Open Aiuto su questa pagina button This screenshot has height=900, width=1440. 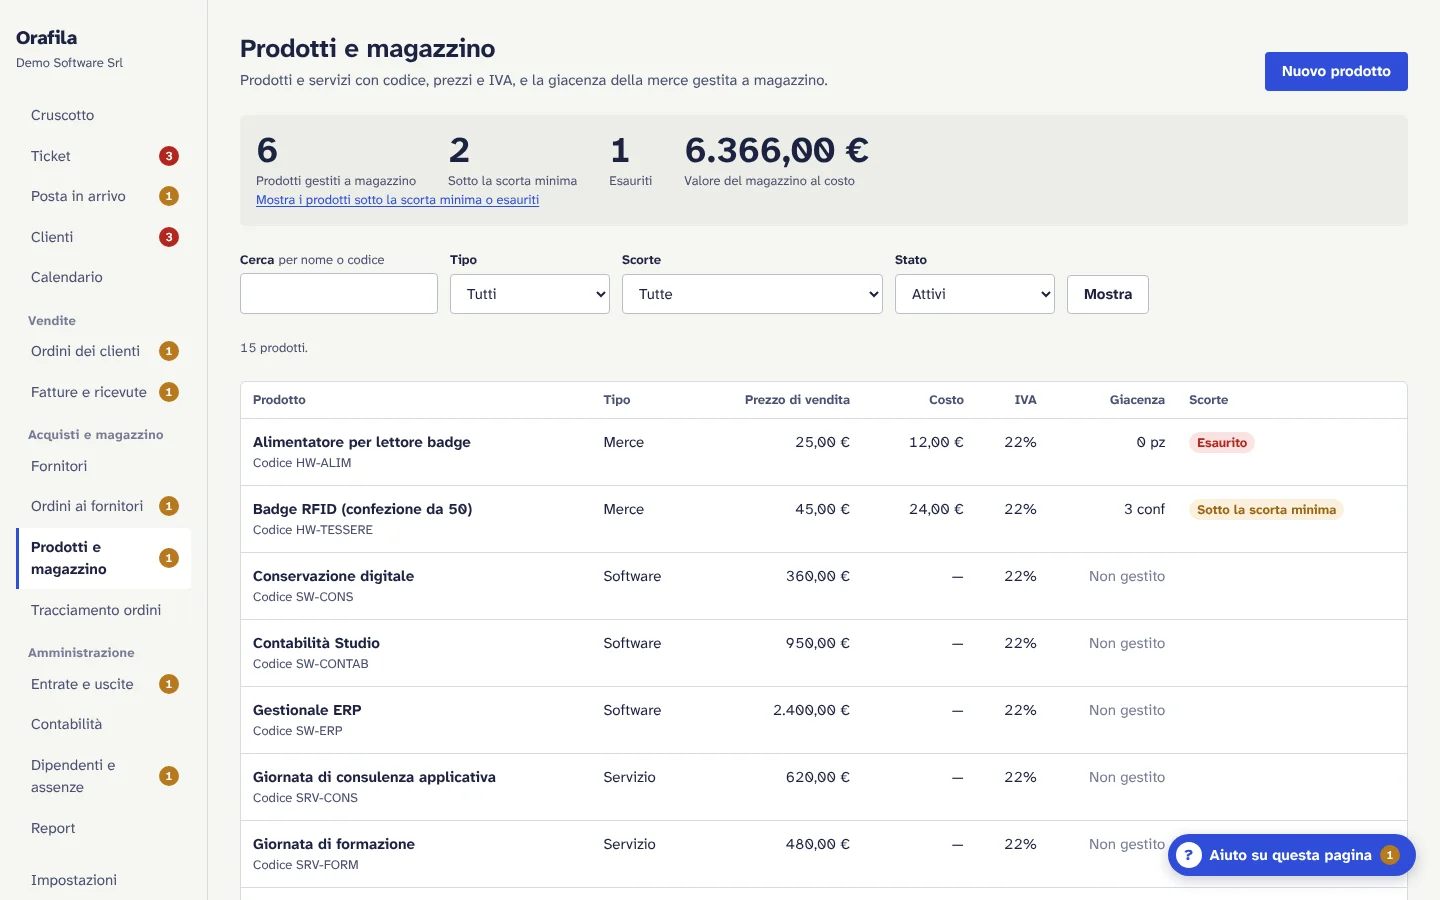(1291, 855)
